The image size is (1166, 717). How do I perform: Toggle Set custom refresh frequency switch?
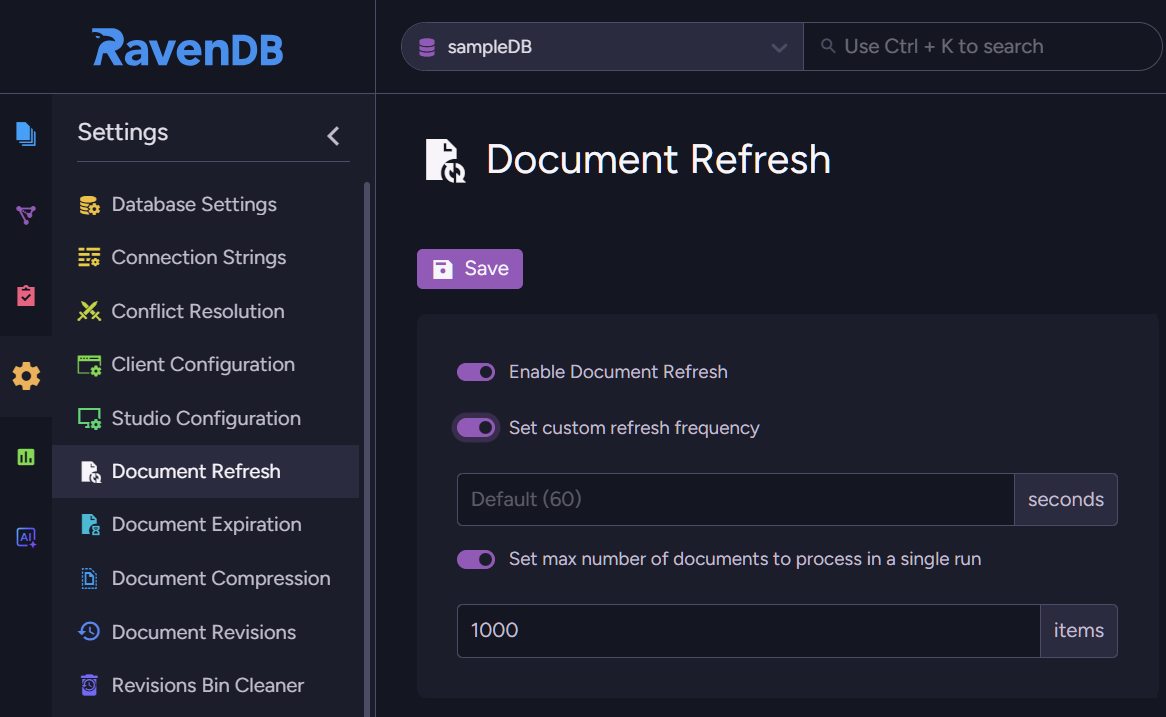tap(476, 428)
